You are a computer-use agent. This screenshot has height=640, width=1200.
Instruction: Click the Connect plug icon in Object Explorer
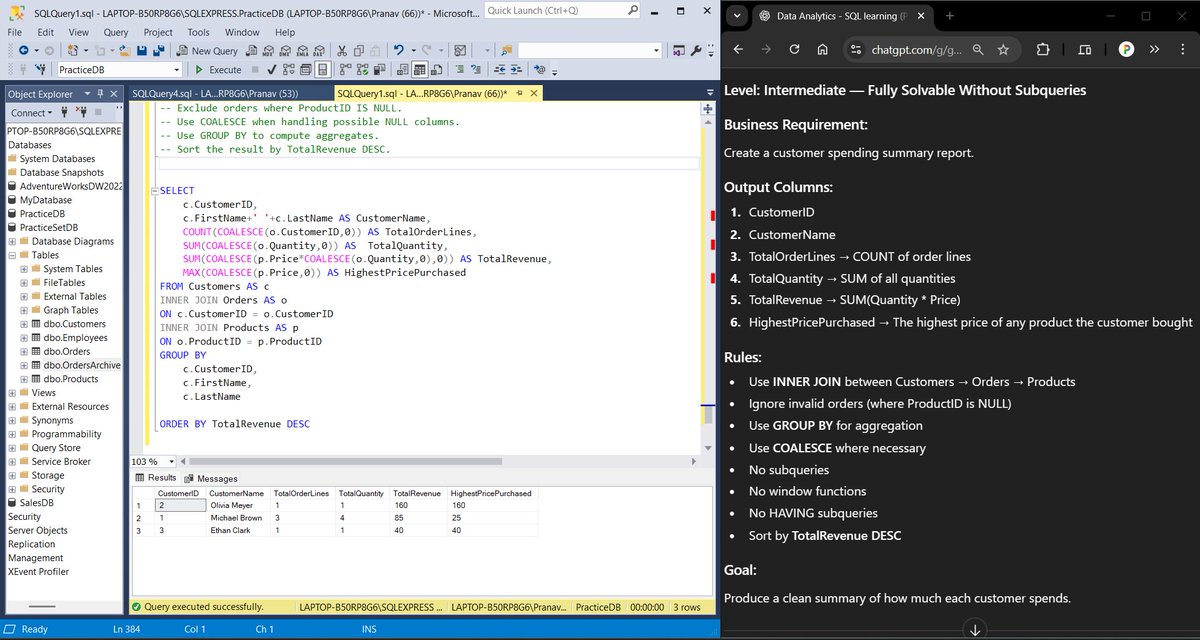pos(64,112)
